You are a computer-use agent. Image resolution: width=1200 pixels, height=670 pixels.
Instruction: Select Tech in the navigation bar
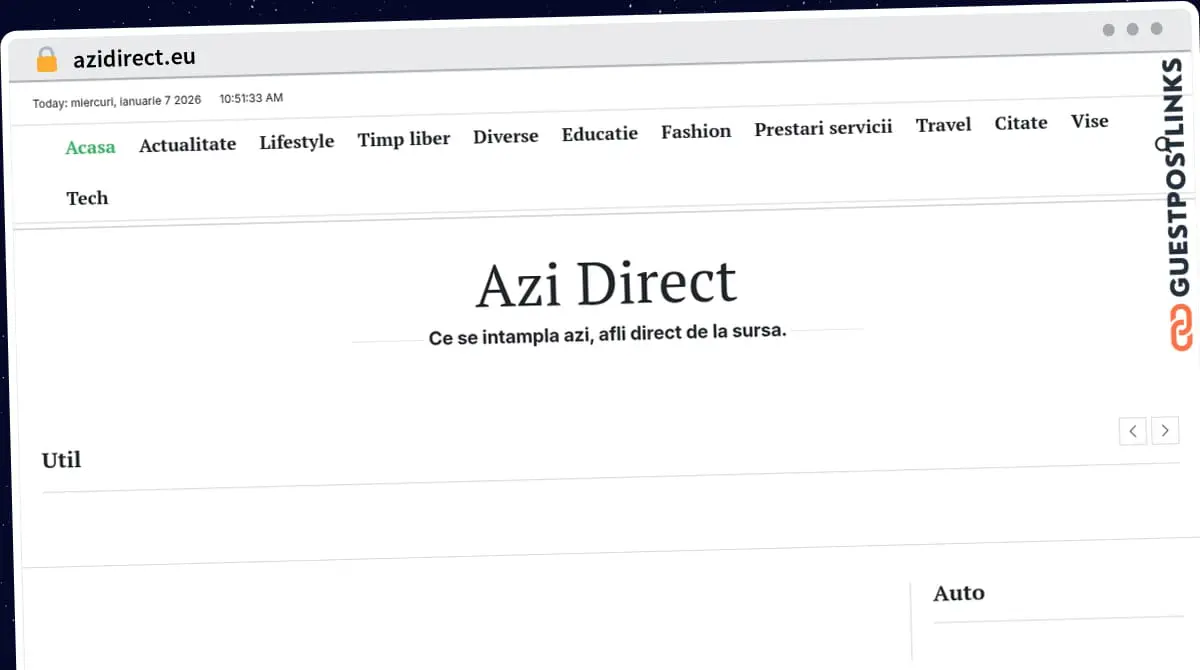[87, 198]
